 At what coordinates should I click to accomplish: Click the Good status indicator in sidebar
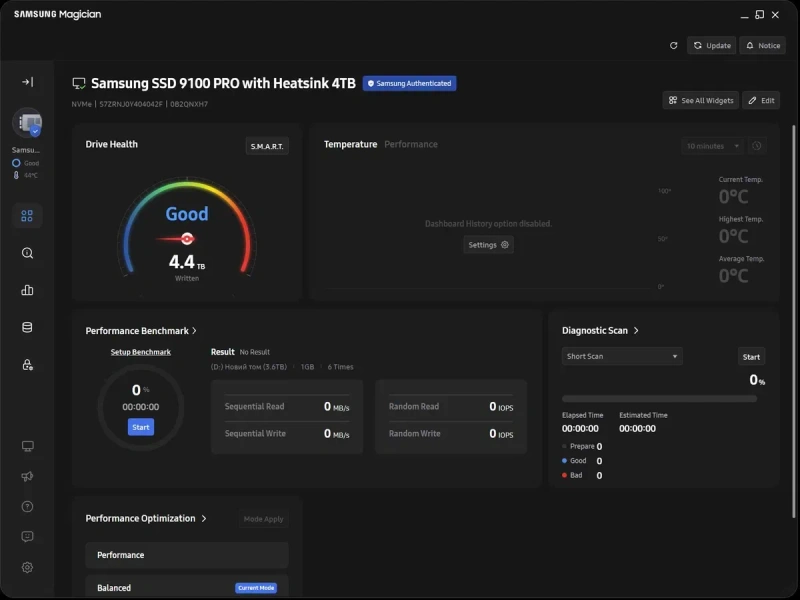click(x=26, y=163)
